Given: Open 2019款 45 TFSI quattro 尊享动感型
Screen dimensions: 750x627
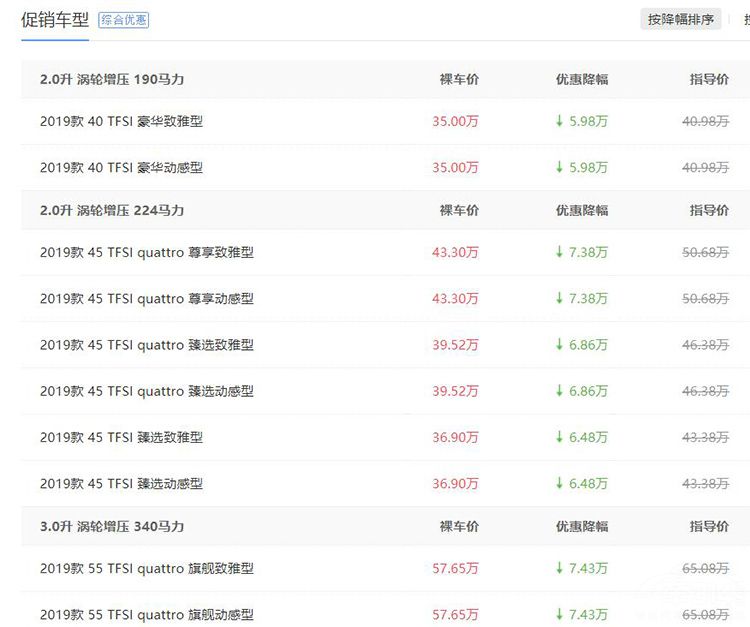Looking at the screenshot, I should [147, 299].
